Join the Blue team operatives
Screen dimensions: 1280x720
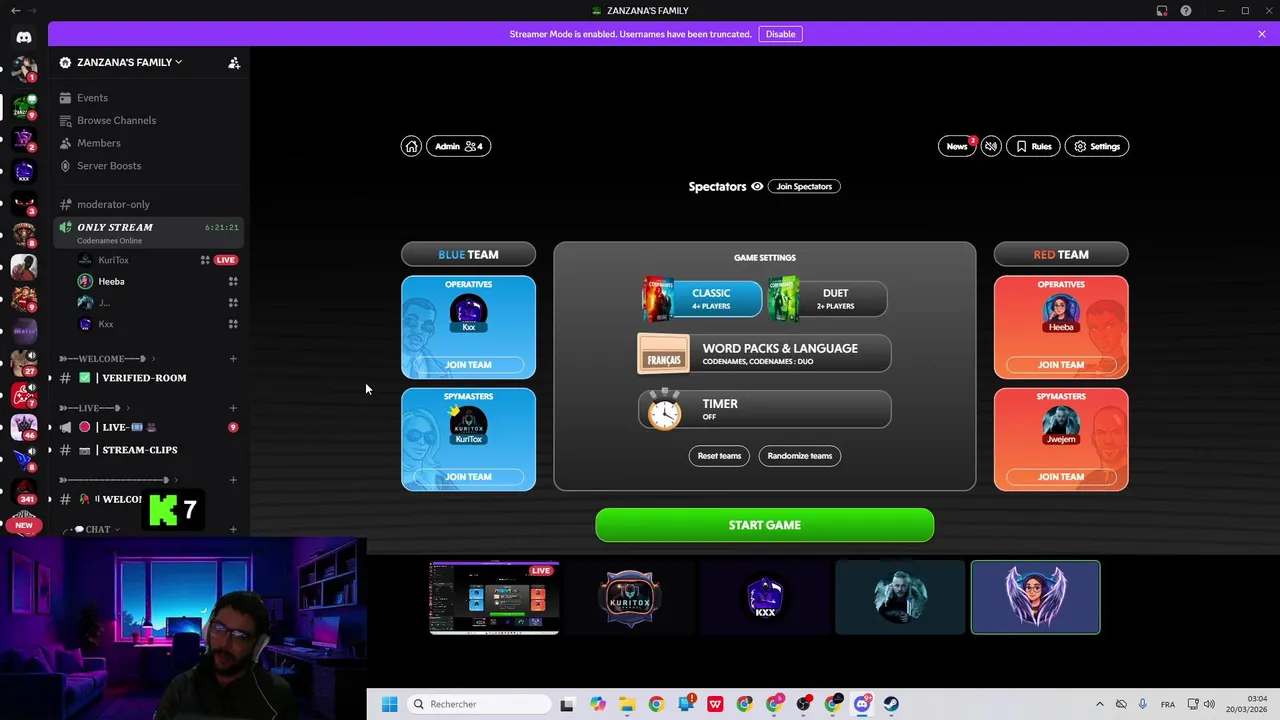(468, 365)
